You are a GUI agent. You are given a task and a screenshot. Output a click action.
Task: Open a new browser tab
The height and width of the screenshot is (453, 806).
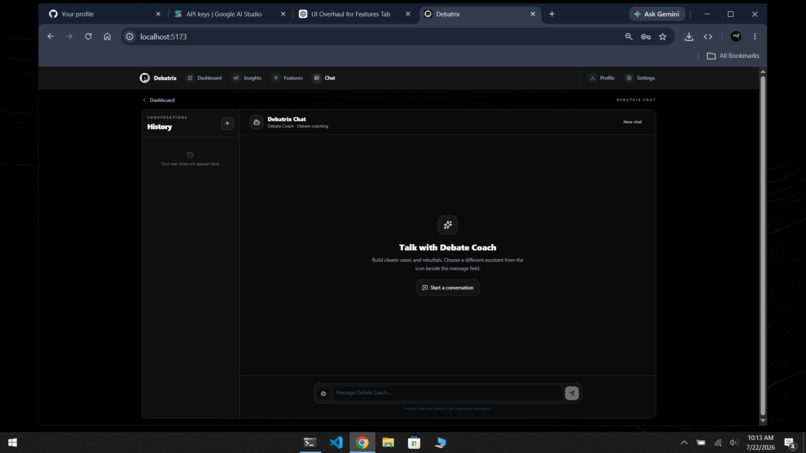pyautogui.click(x=552, y=14)
